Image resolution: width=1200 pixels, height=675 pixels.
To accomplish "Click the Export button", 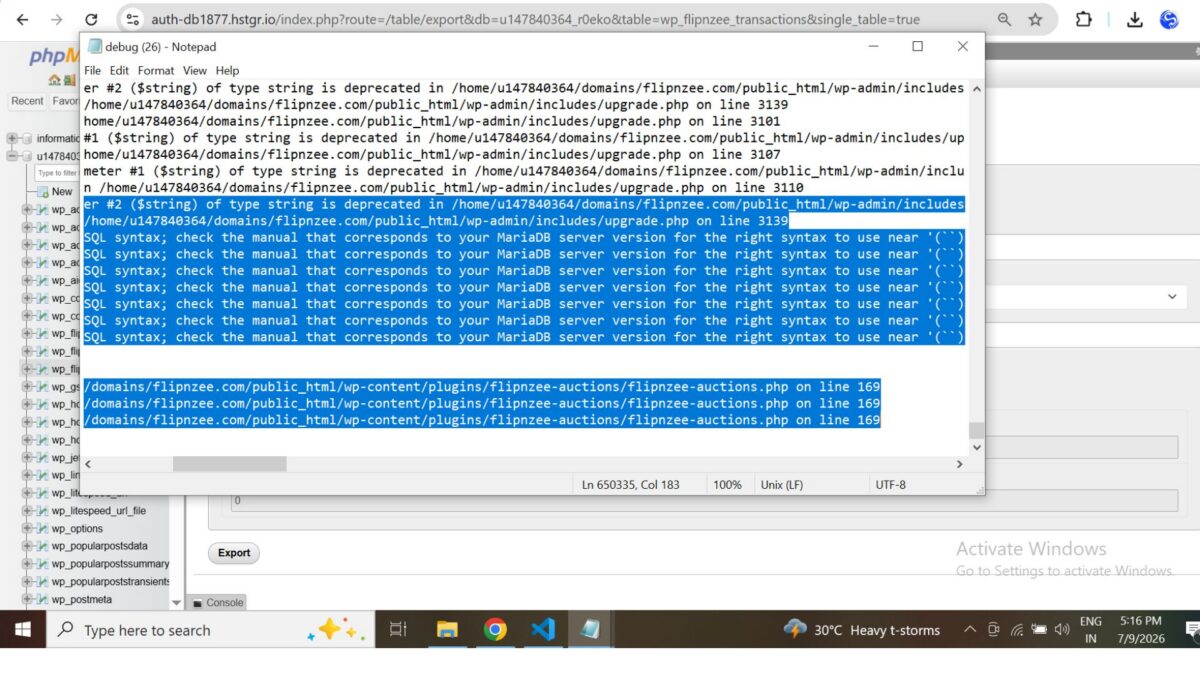I will tap(234, 553).
